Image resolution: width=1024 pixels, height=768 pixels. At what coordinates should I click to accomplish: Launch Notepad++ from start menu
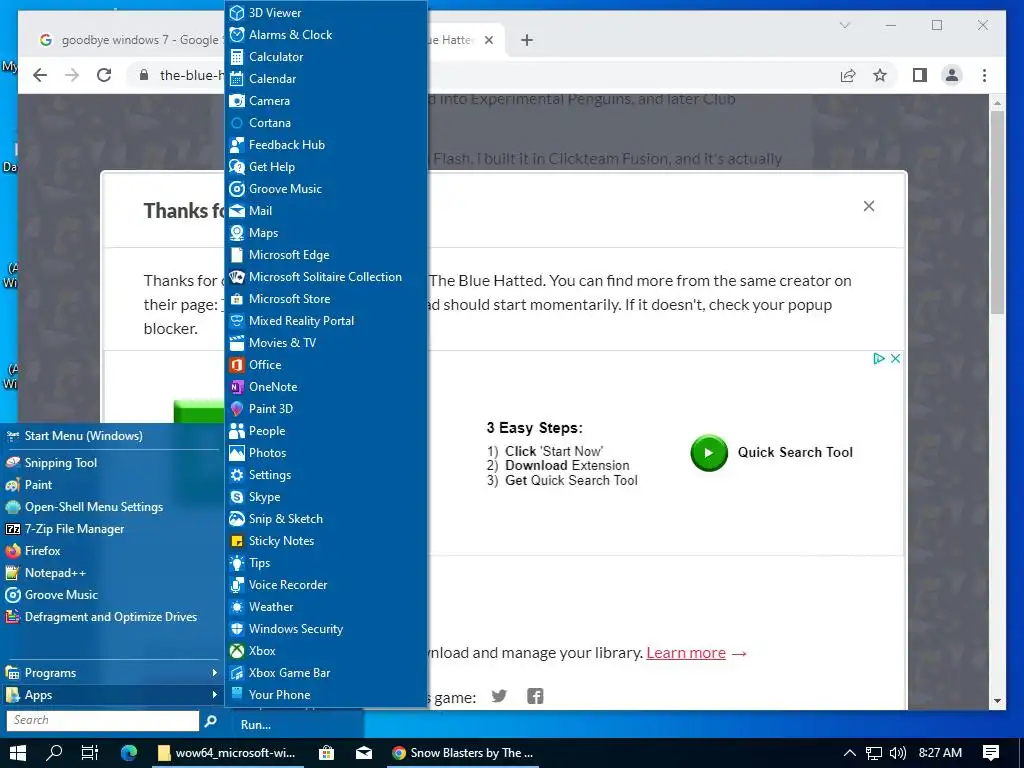112,573
